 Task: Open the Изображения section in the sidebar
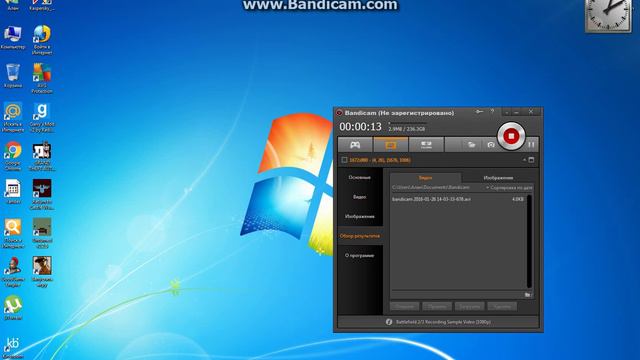coord(360,217)
